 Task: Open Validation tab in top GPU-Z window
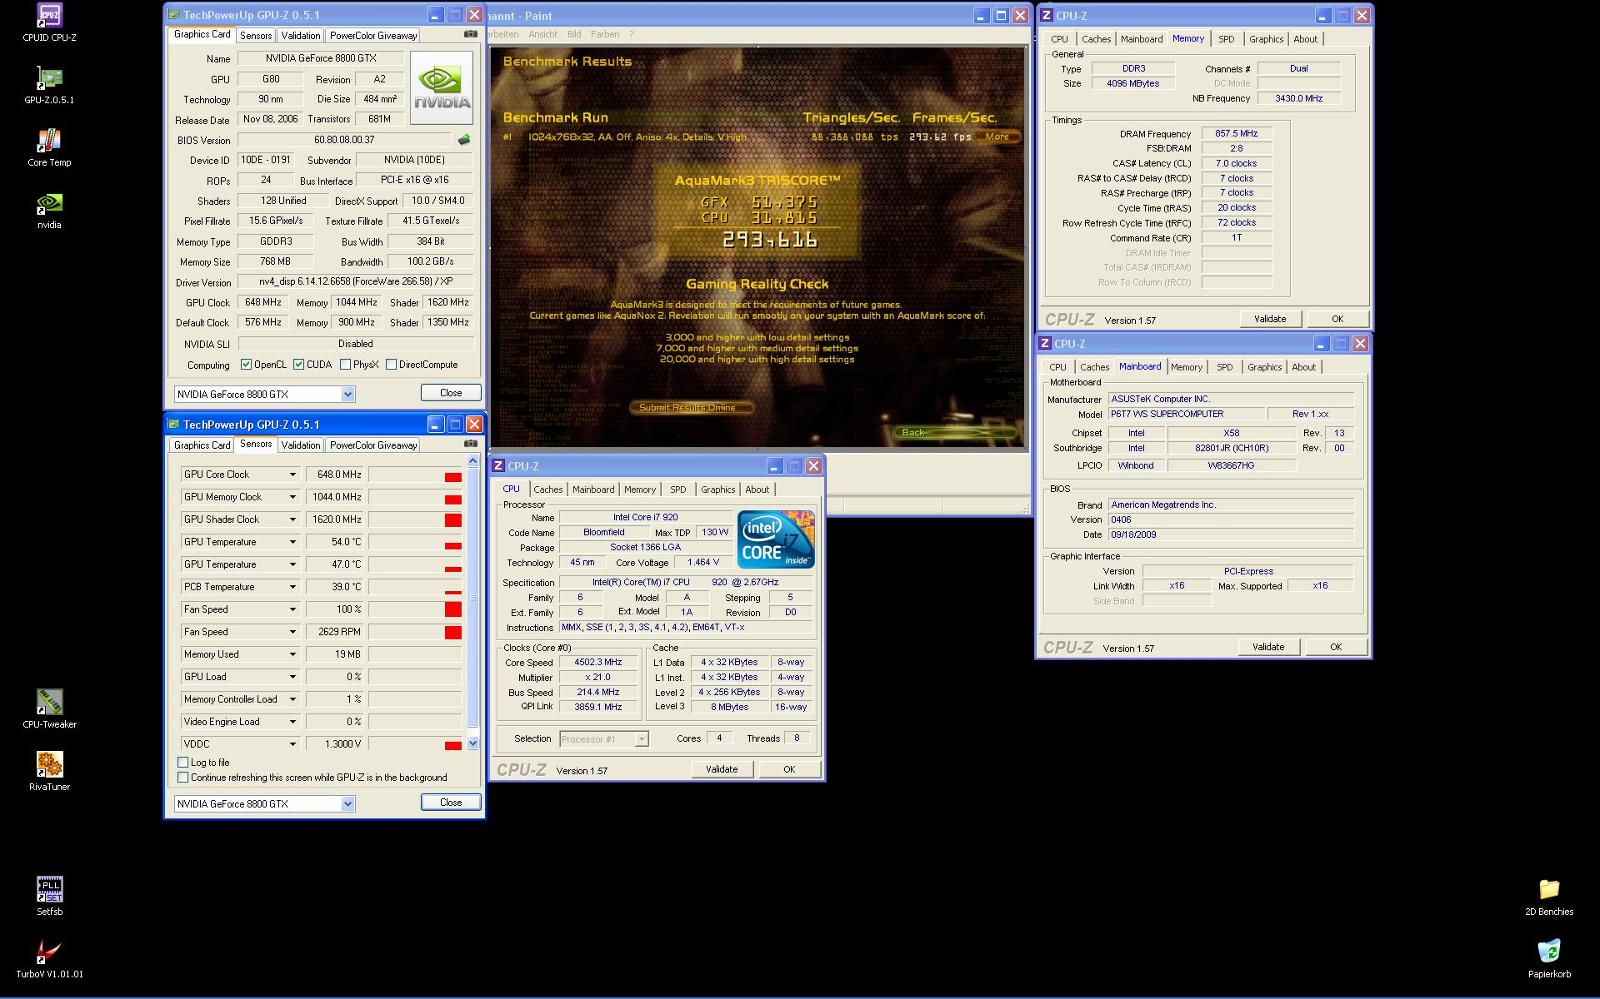[301, 35]
